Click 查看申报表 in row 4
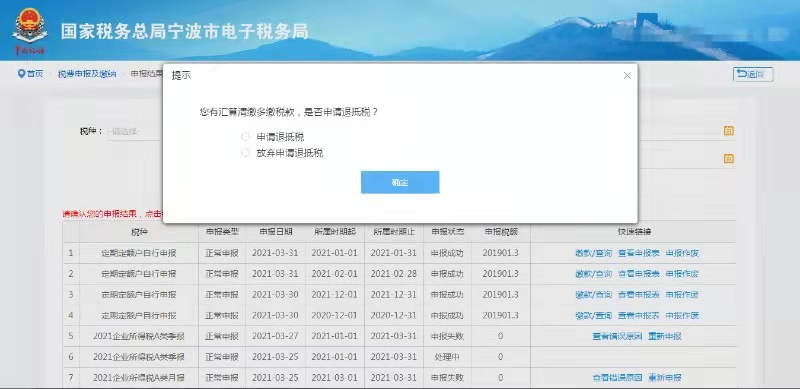Screen dimensions: 800x389 [x=639, y=315]
